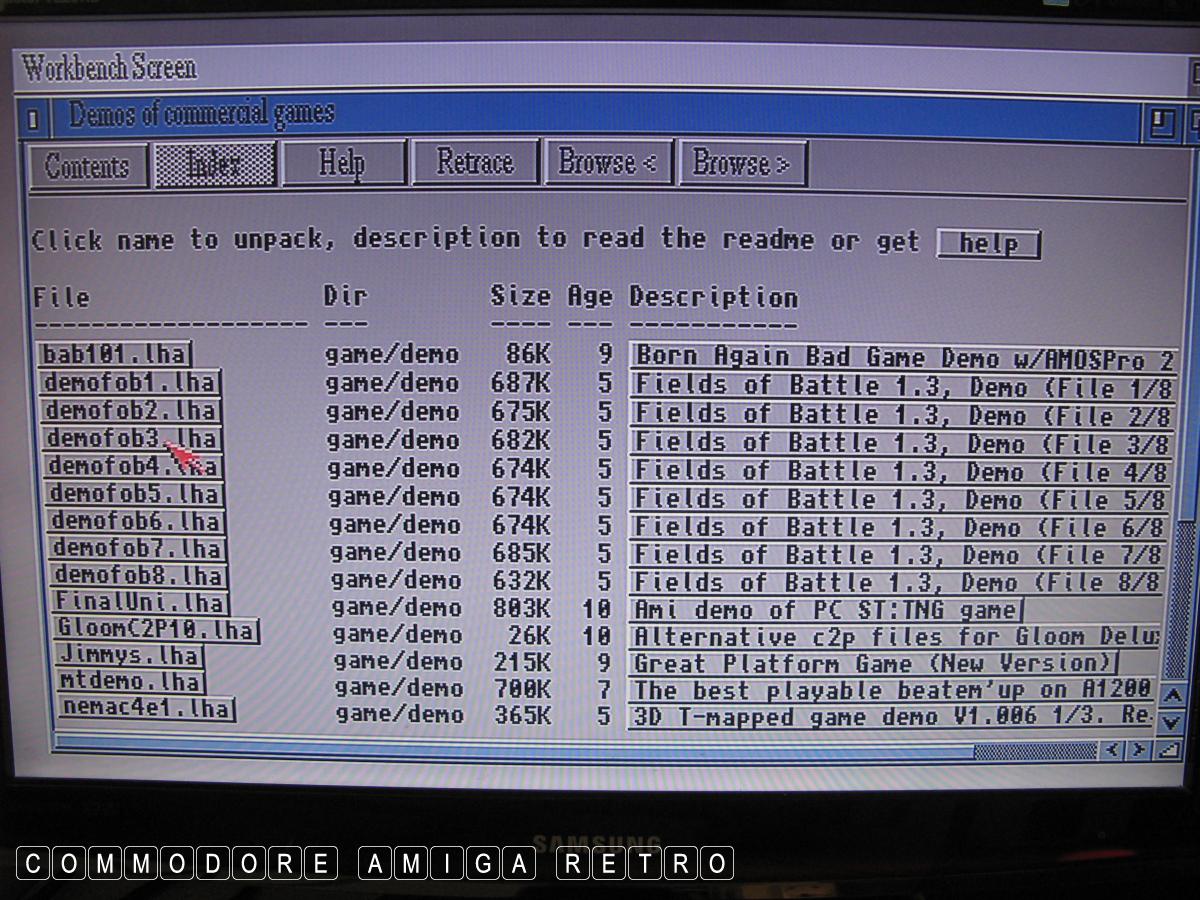Image resolution: width=1200 pixels, height=900 pixels.
Task: Click the vertical scroll up arrow
Action: [1174, 694]
